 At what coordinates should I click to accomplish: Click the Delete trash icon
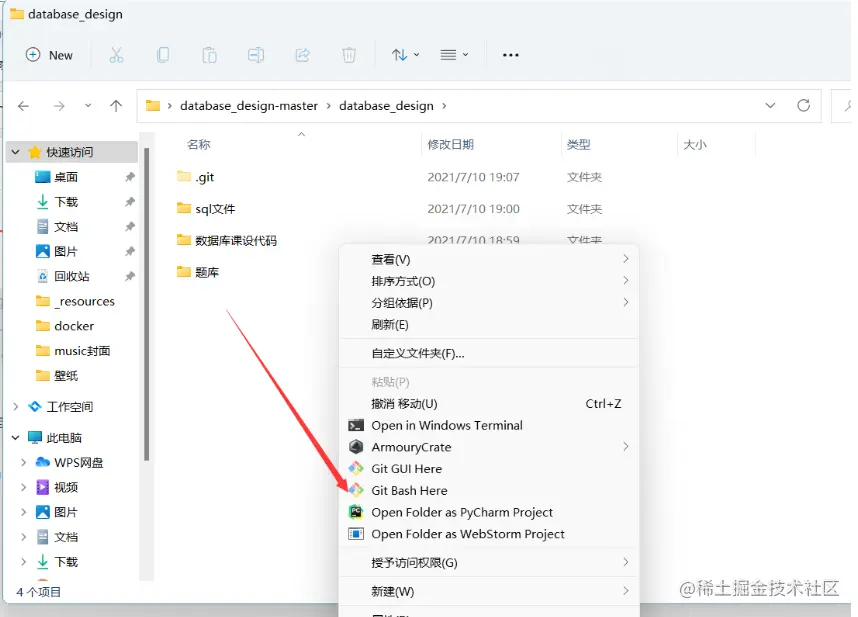point(349,55)
